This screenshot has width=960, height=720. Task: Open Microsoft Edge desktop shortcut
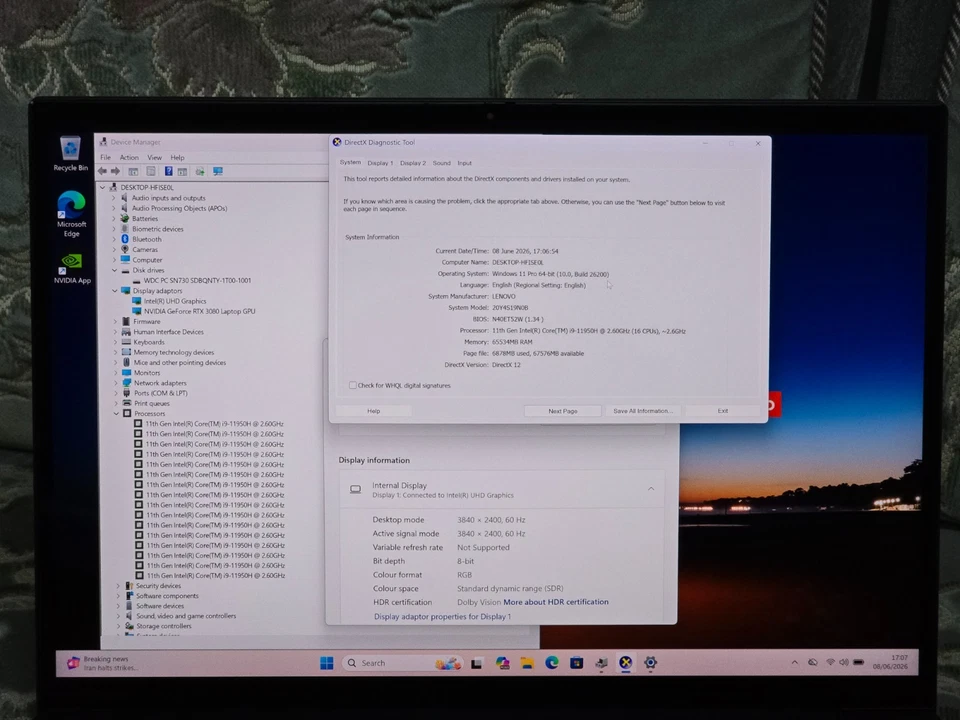tap(71, 214)
